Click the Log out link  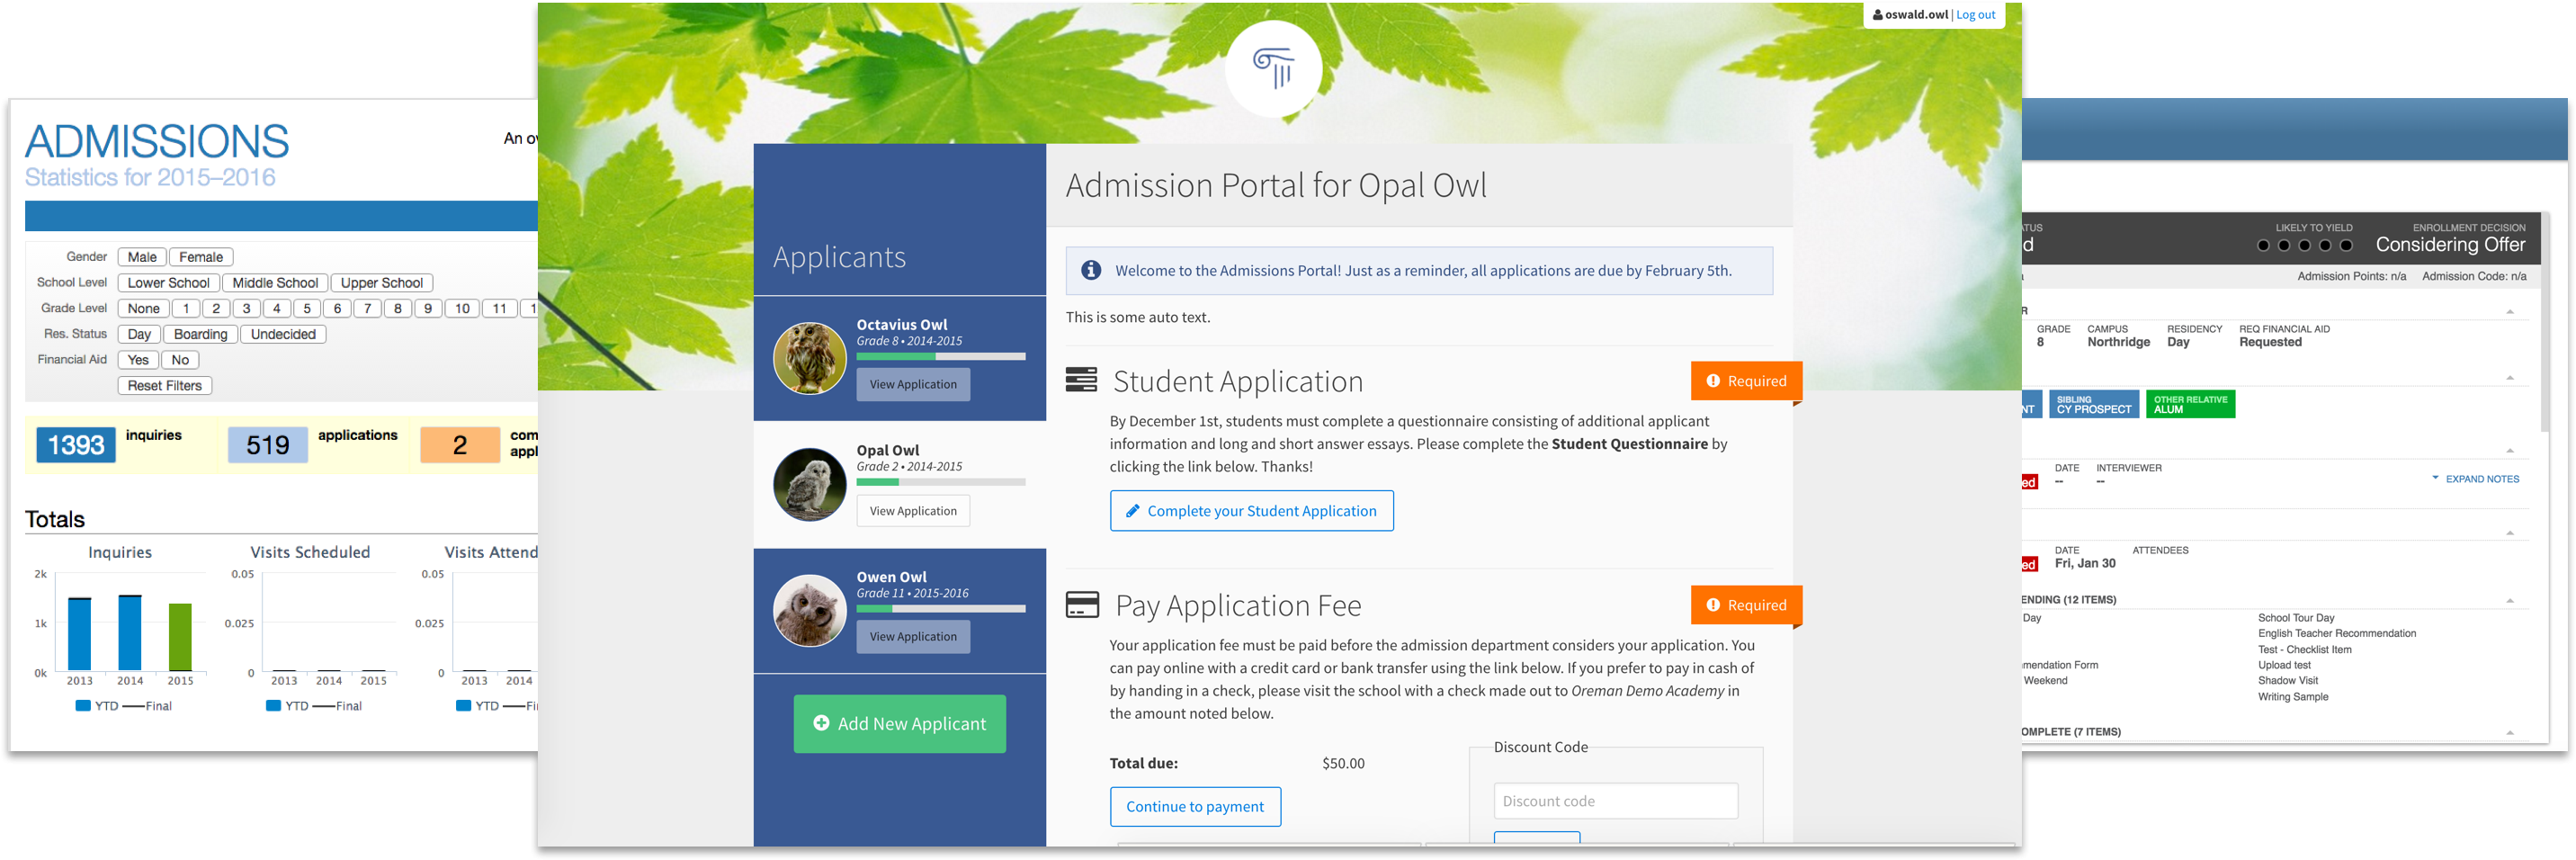(x=1975, y=15)
